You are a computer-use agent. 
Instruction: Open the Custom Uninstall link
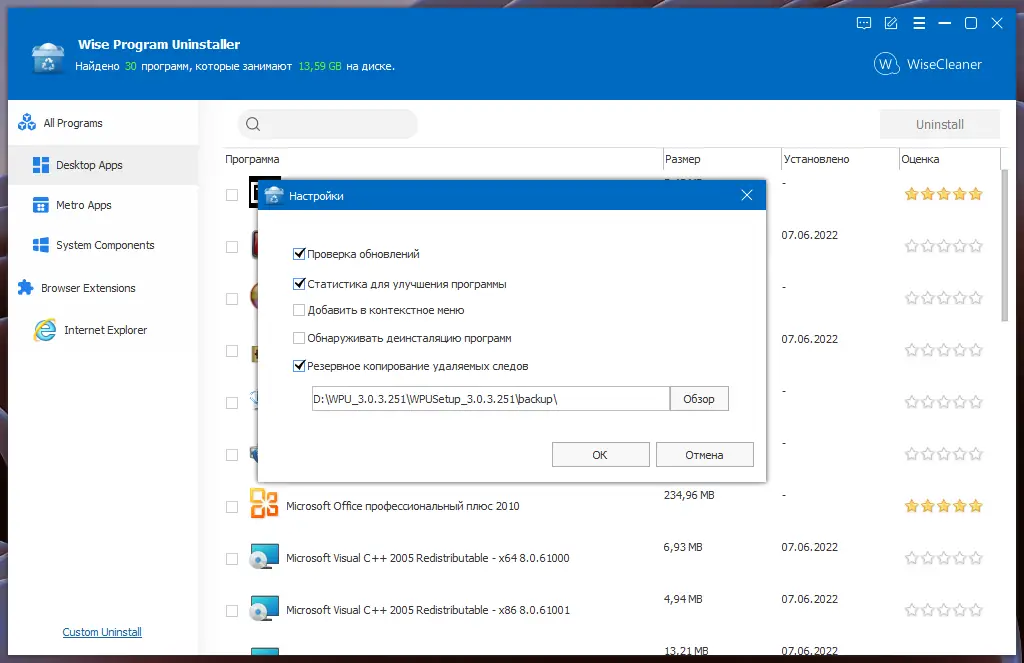[102, 632]
